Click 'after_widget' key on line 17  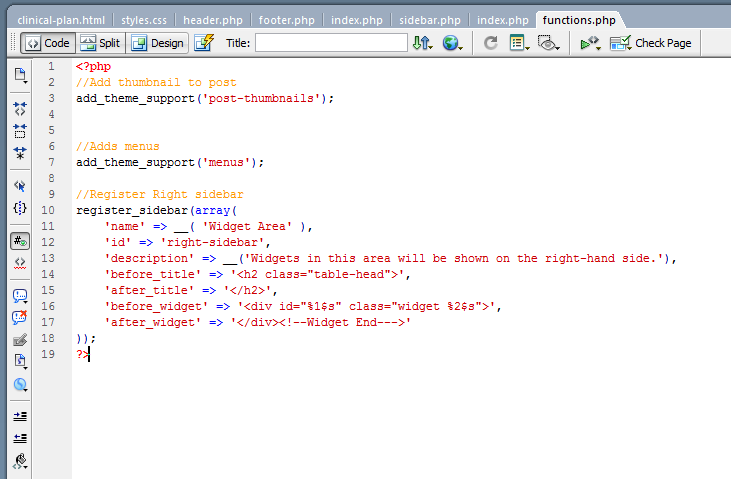pos(153,322)
